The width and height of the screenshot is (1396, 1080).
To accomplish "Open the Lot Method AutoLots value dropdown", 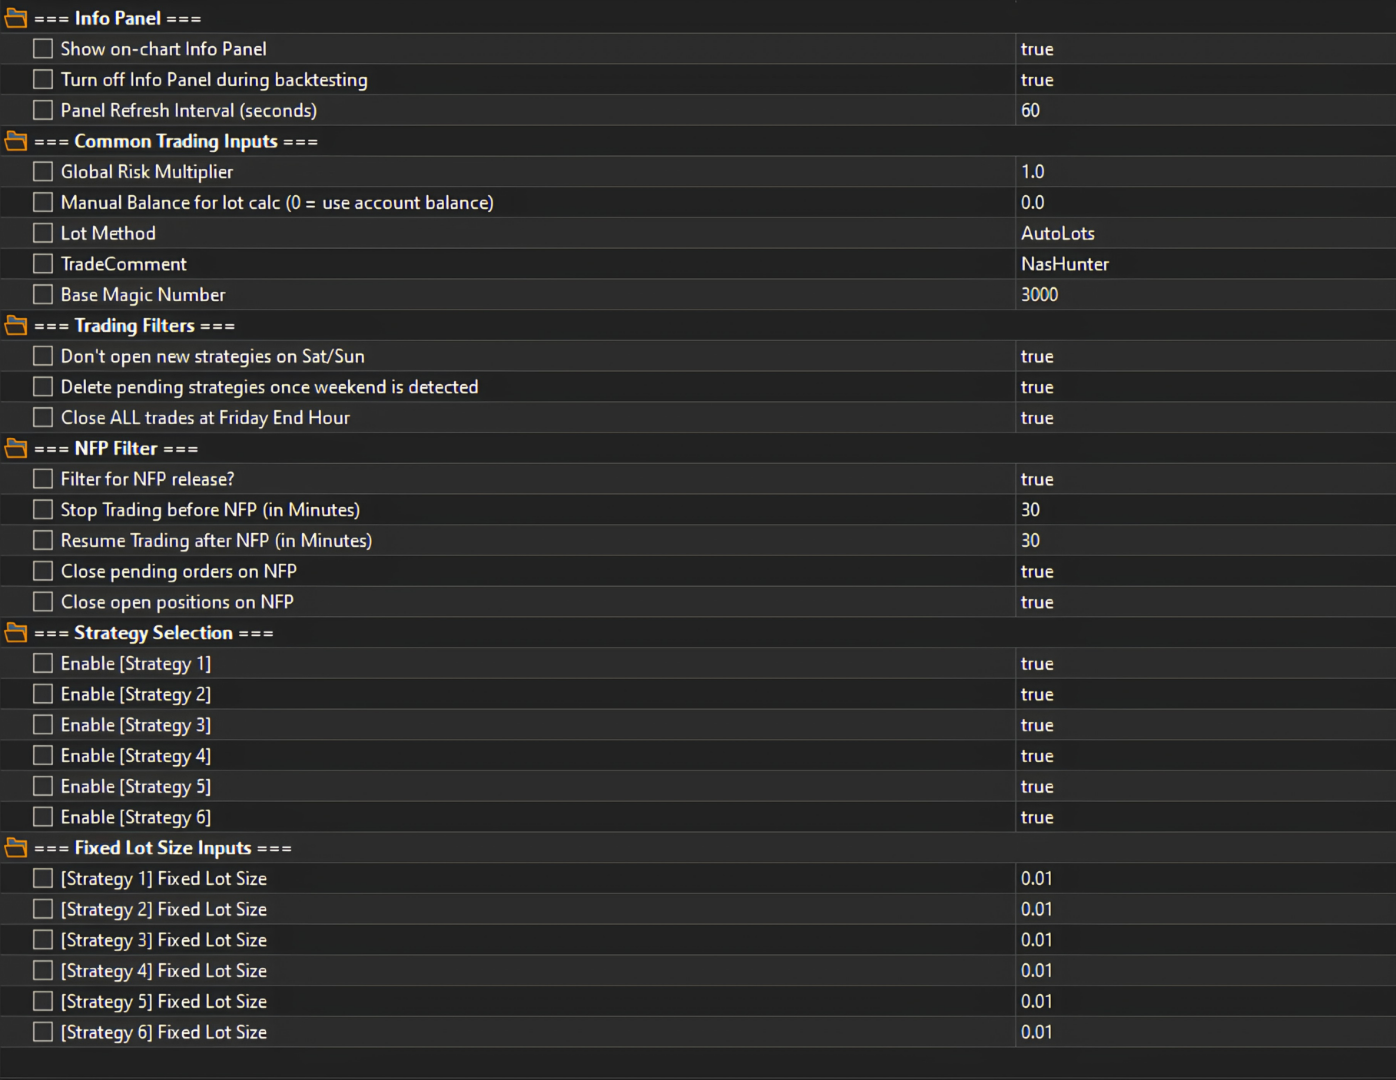I will (x=1205, y=233).
